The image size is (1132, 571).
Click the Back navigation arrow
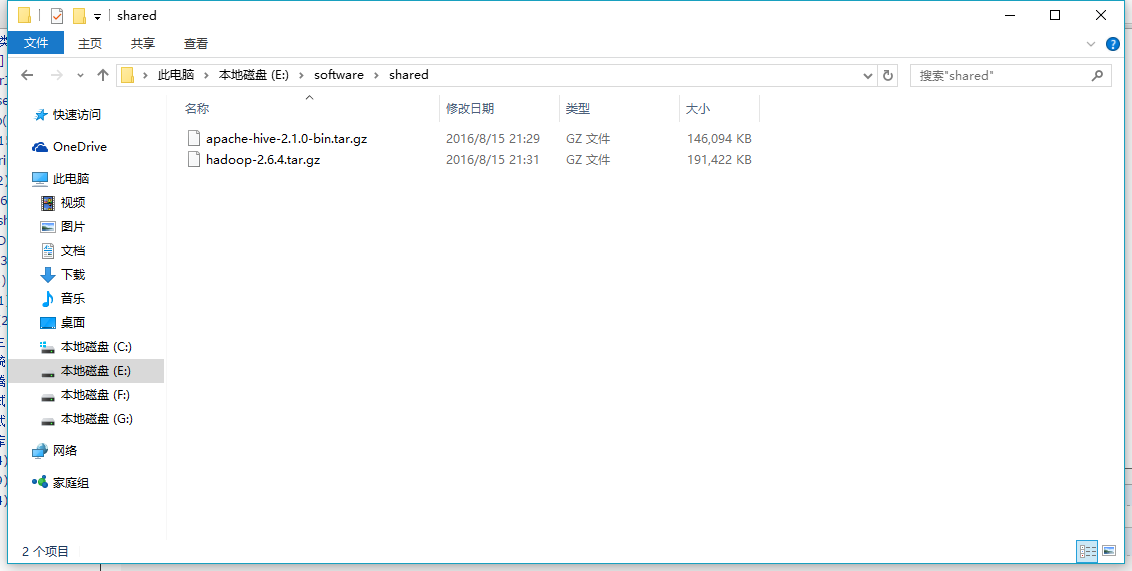pos(27,75)
